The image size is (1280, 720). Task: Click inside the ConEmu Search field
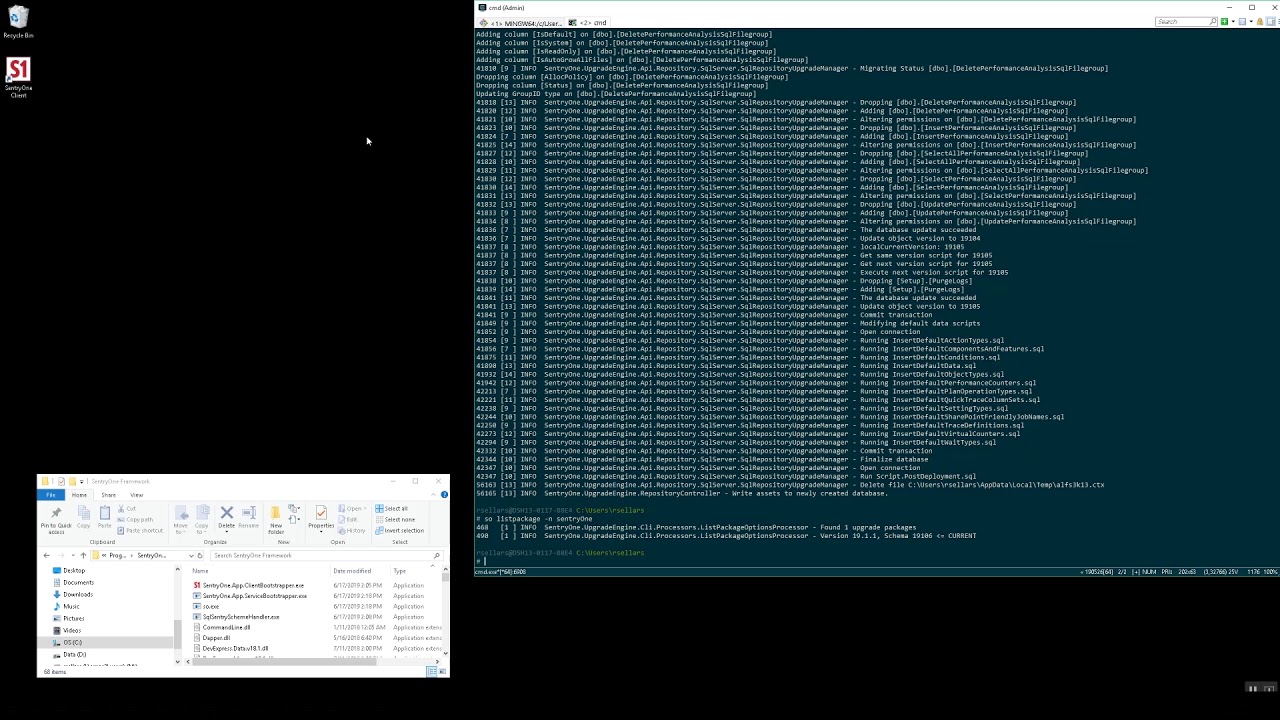tap(1186, 21)
